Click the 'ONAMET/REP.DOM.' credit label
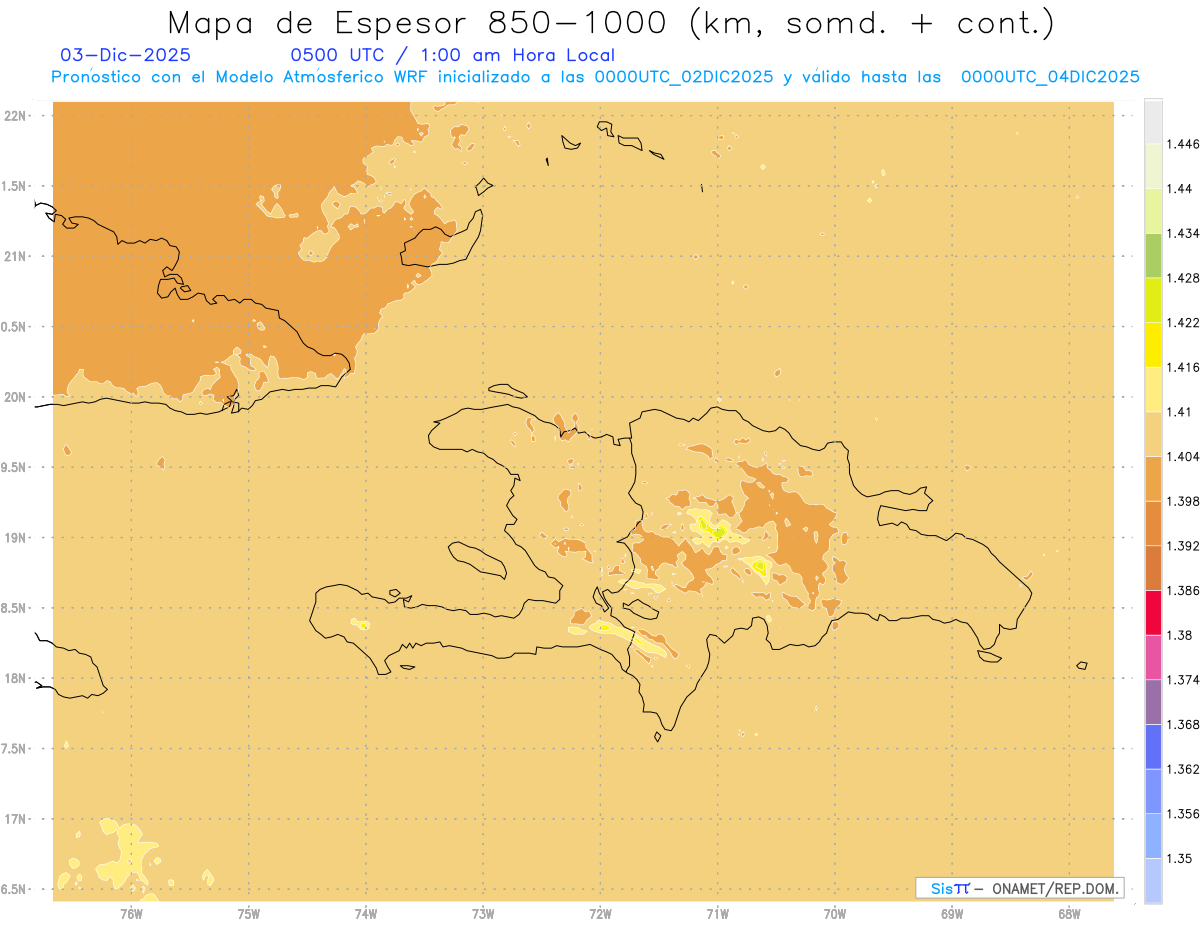1200x927 pixels. pos(1056,888)
